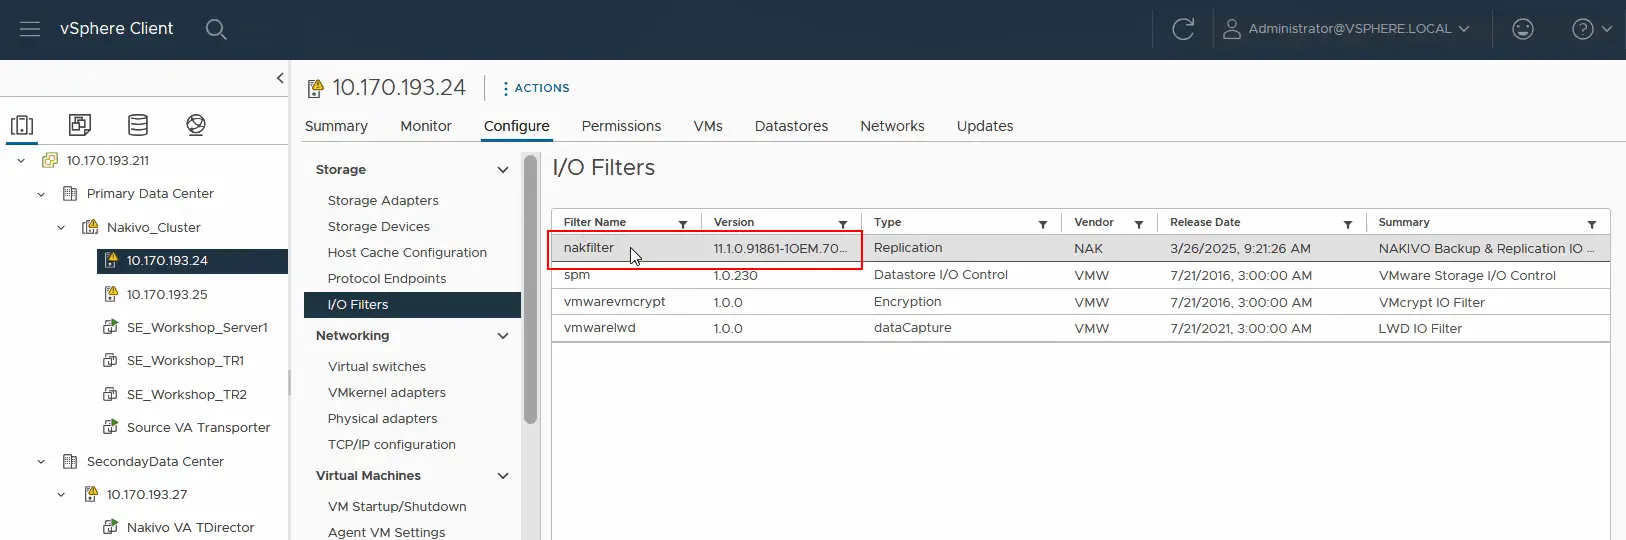The image size is (1626, 540).
Task: Open the Monitor tab
Action: [x=426, y=126]
